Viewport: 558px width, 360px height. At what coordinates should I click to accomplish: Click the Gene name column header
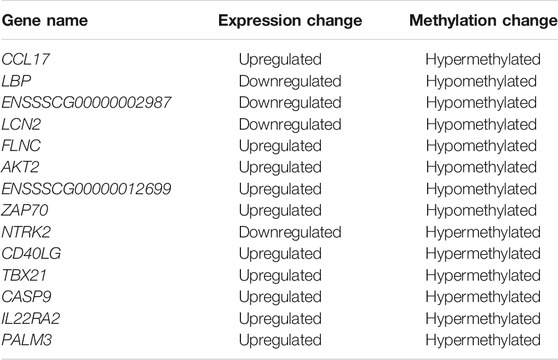coord(45,20)
